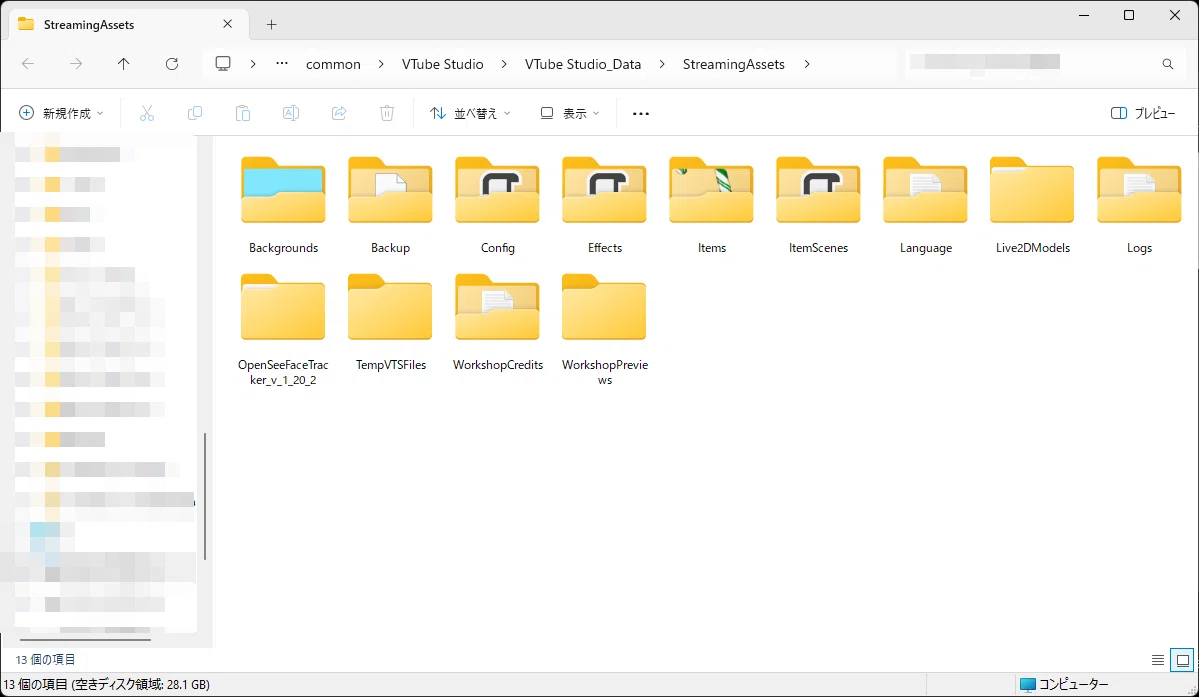1199x697 pixels.
Task: Select the OpenSeeFaceTracker_v_1_20_2 folder
Action: click(283, 330)
